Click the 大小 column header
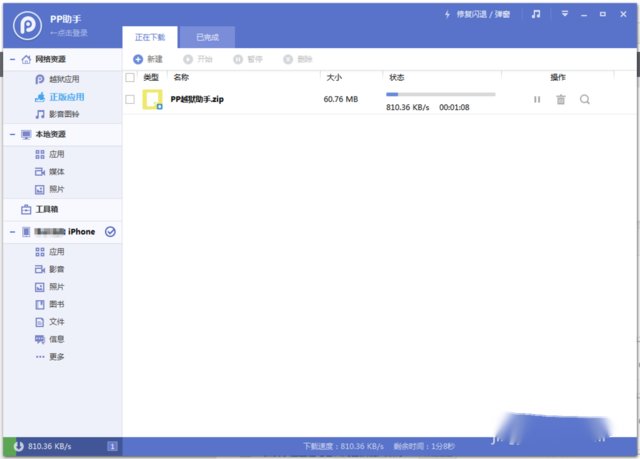Screen dimensions: 640x459 334,77
